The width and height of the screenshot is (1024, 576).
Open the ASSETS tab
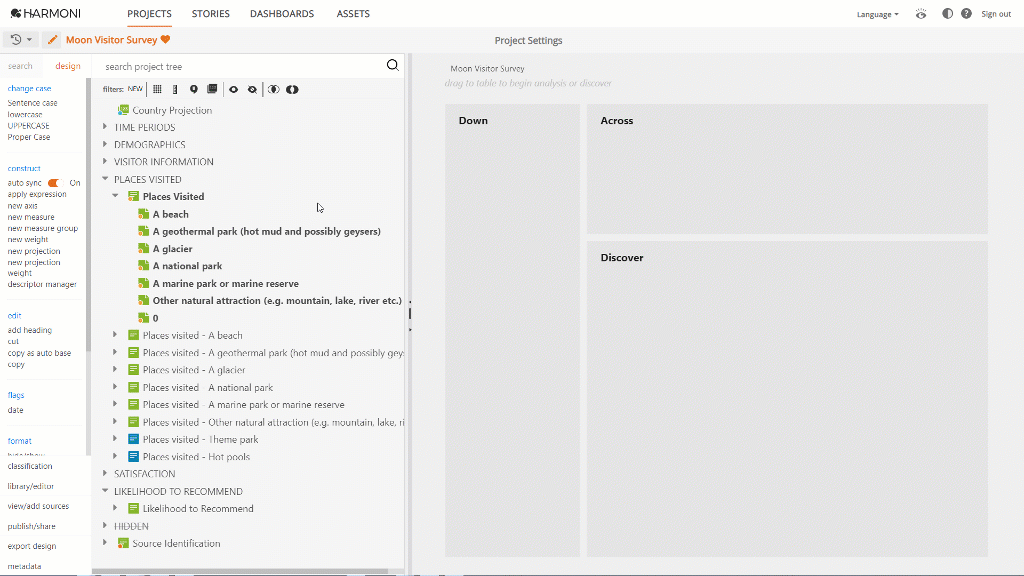(353, 14)
